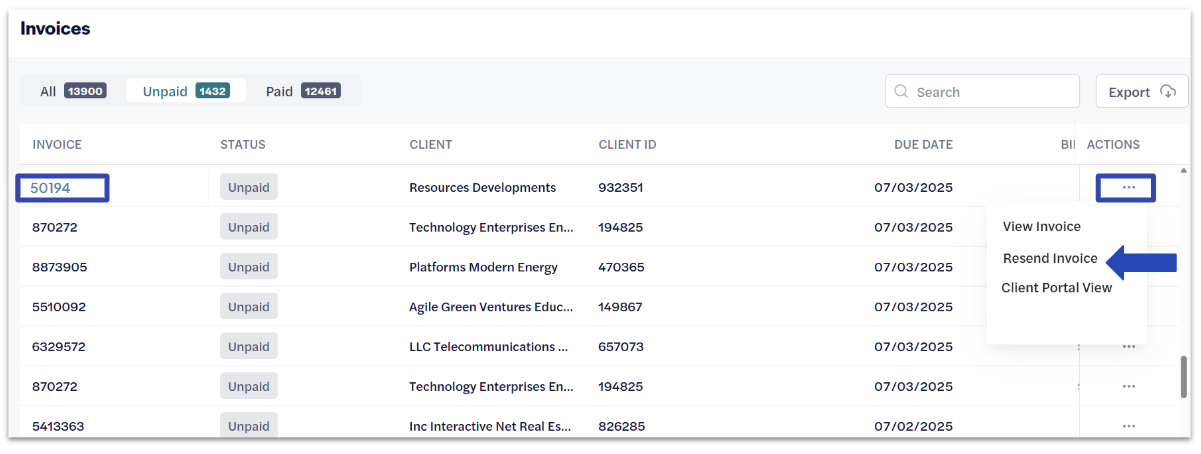Click the ACTIONS column header

tap(1113, 145)
